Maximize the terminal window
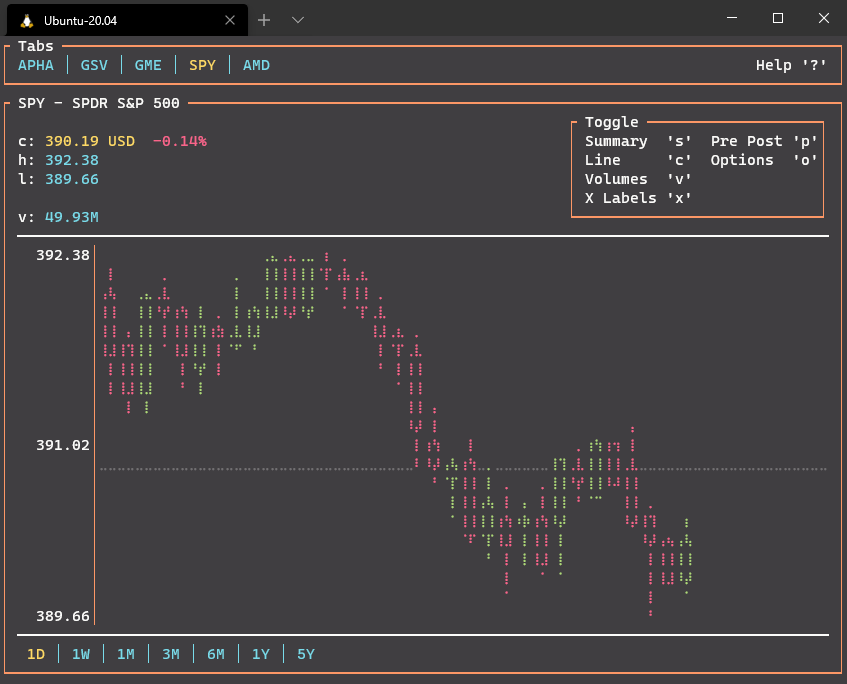The height and width of the screenshot is (684, 847). tap(778, 18)
